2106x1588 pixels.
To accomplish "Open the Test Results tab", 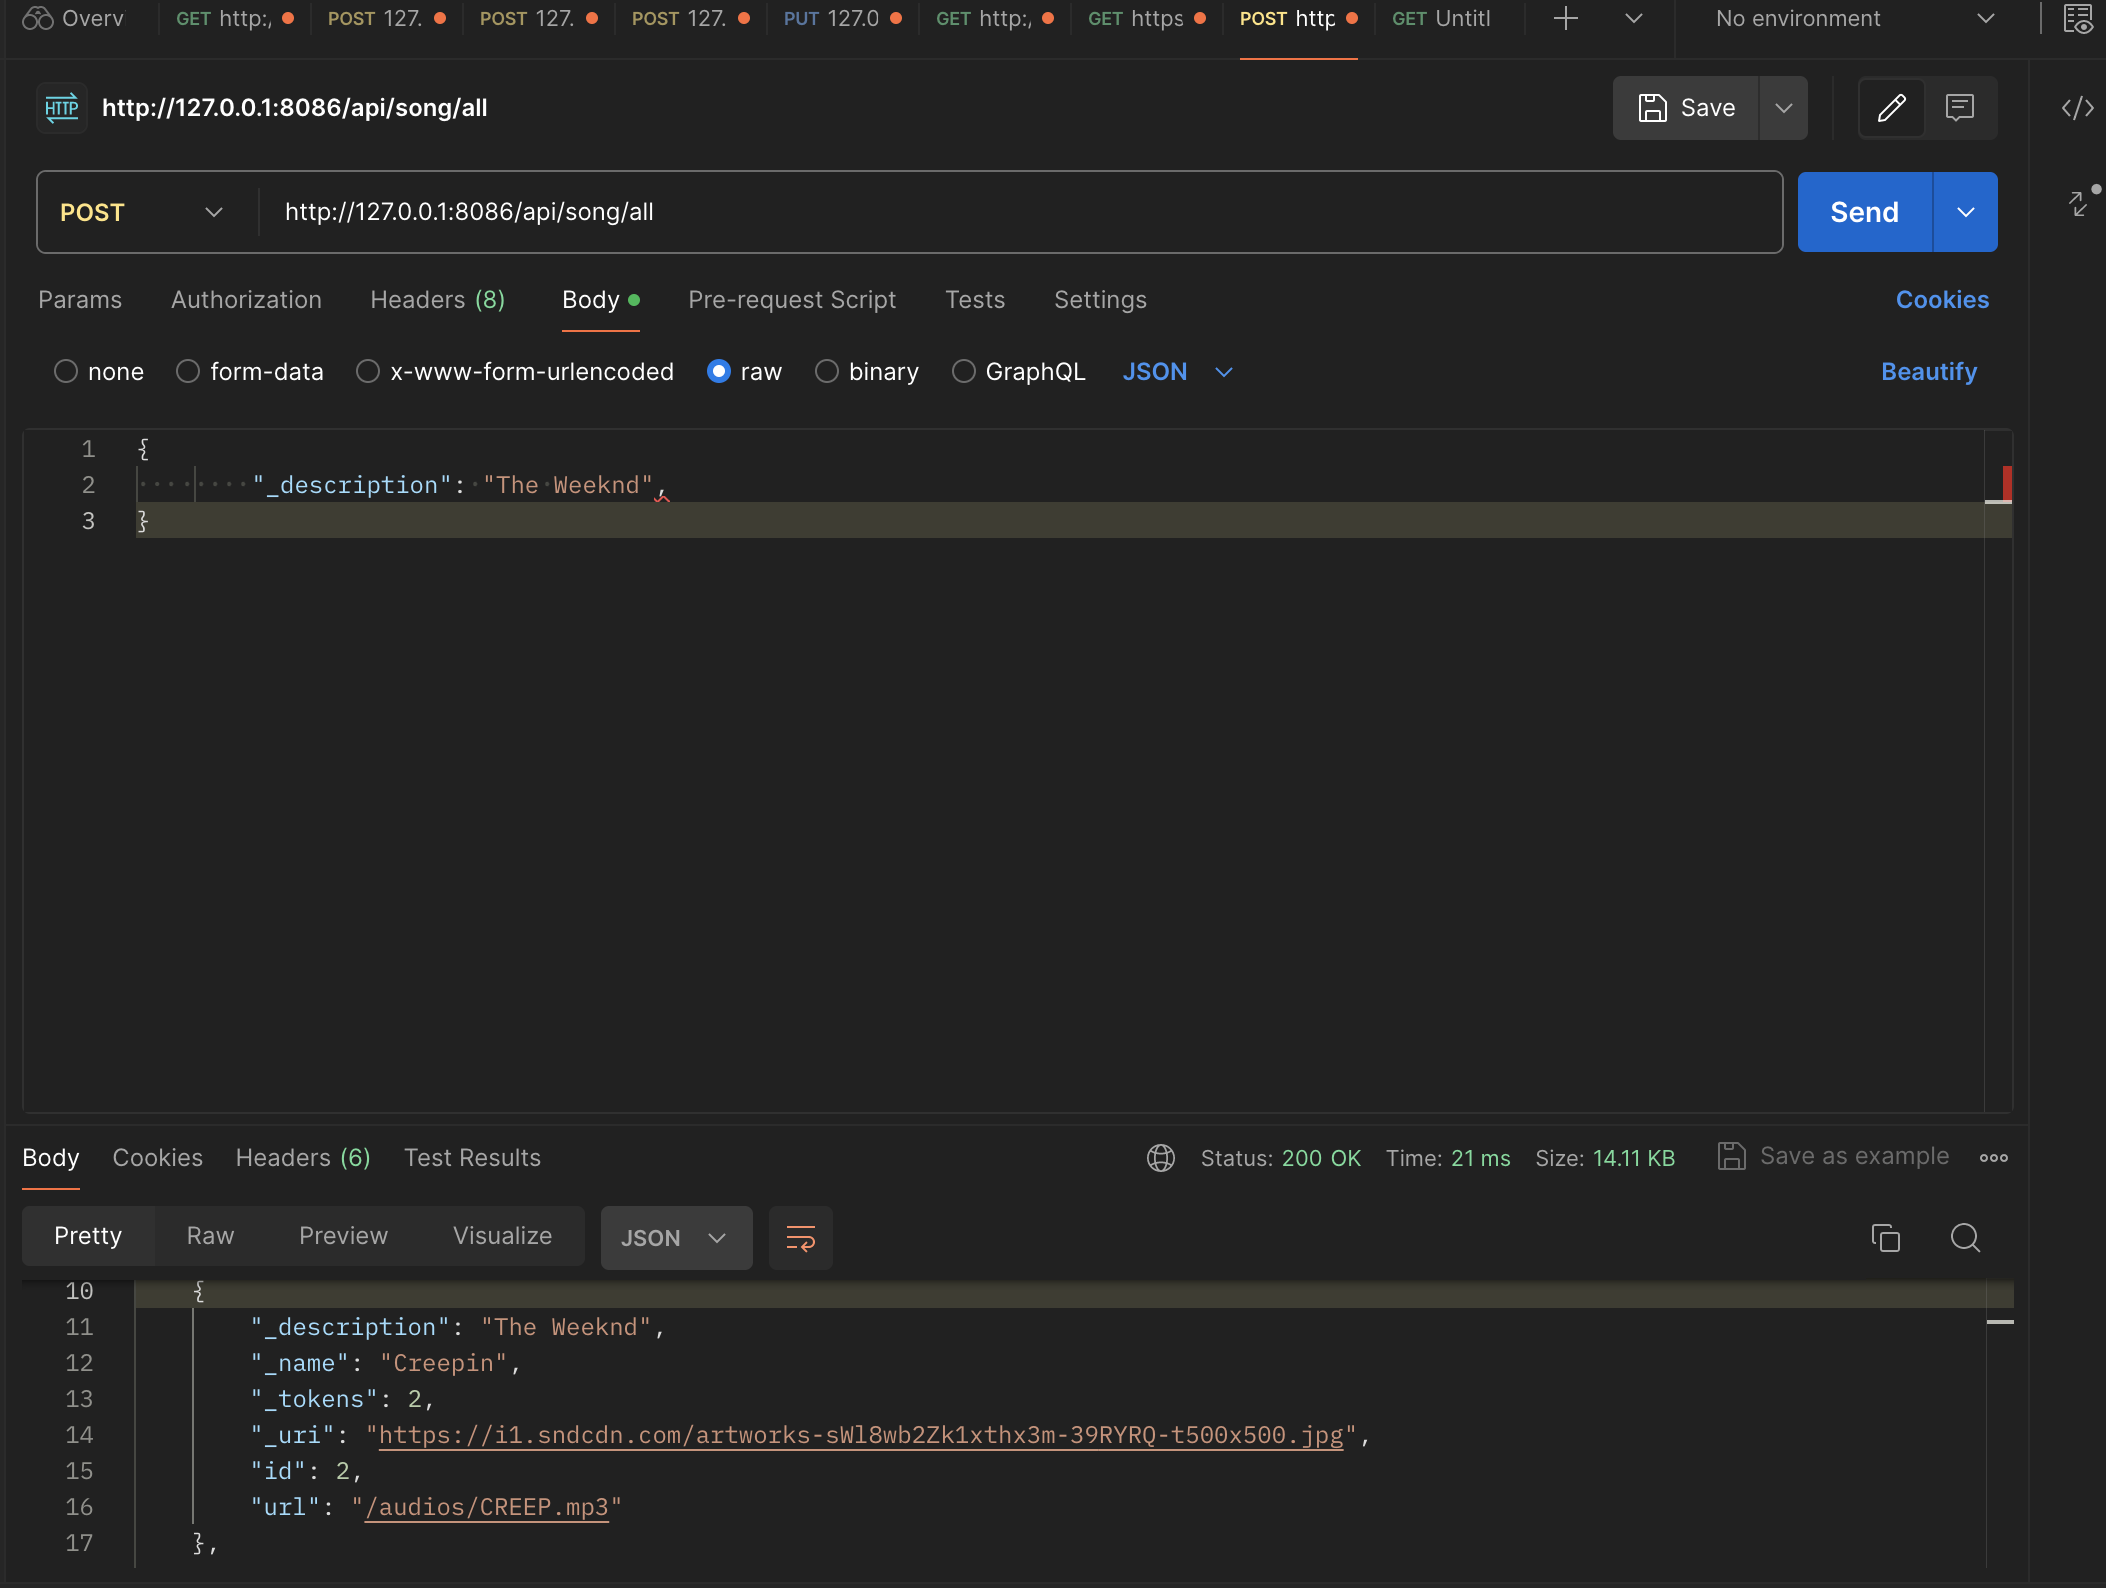I will click(x=472, y=1158).
